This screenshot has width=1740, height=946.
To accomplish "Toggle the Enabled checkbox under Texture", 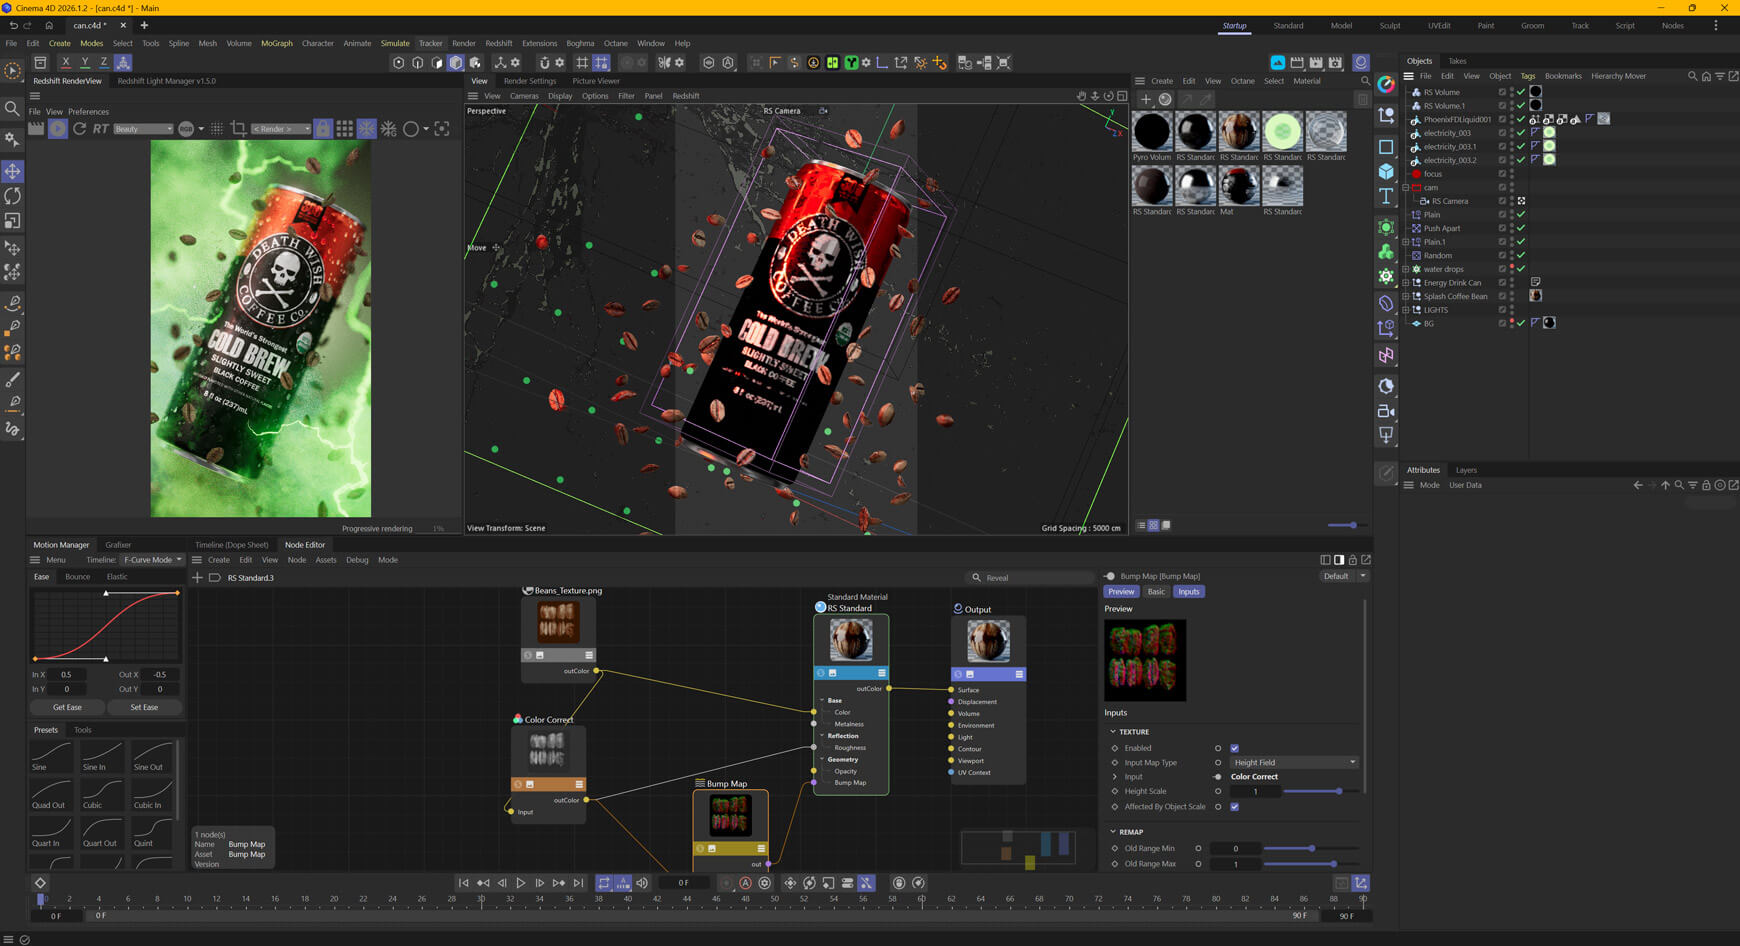I will pos(1234,748).
